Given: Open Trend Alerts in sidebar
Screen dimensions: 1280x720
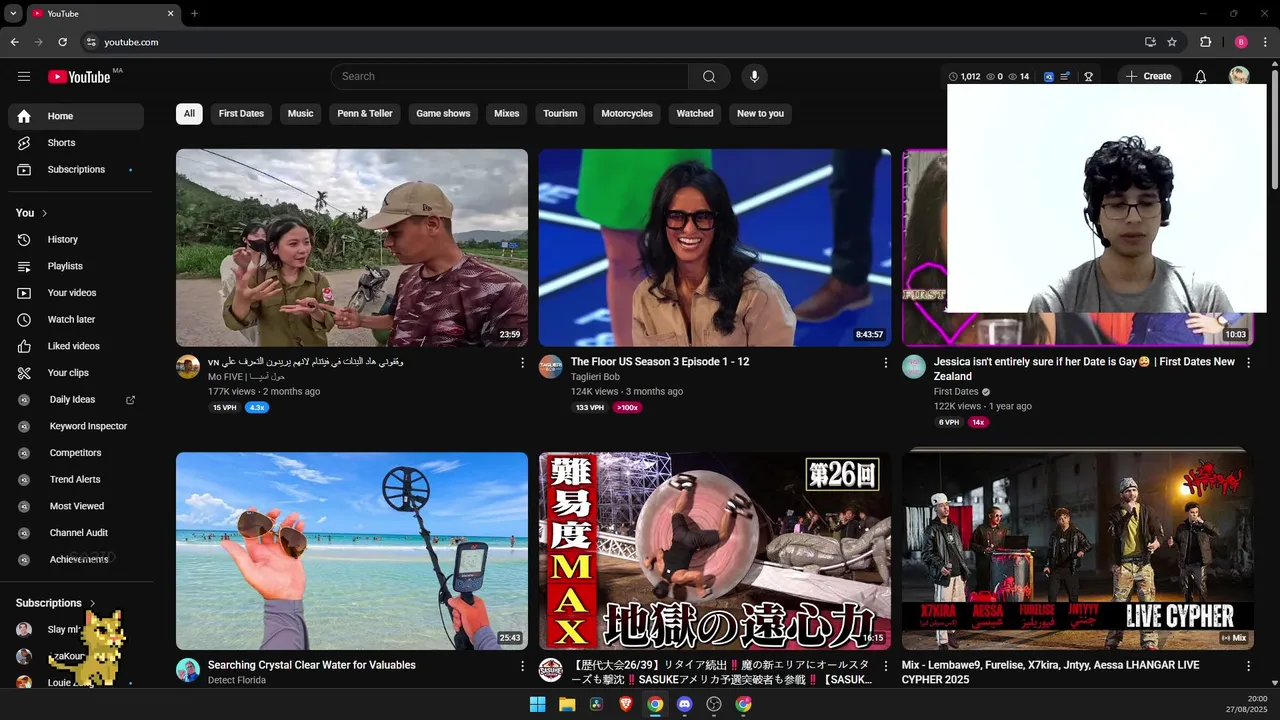Looking at the screenshot, I should [x=76, y=479].
